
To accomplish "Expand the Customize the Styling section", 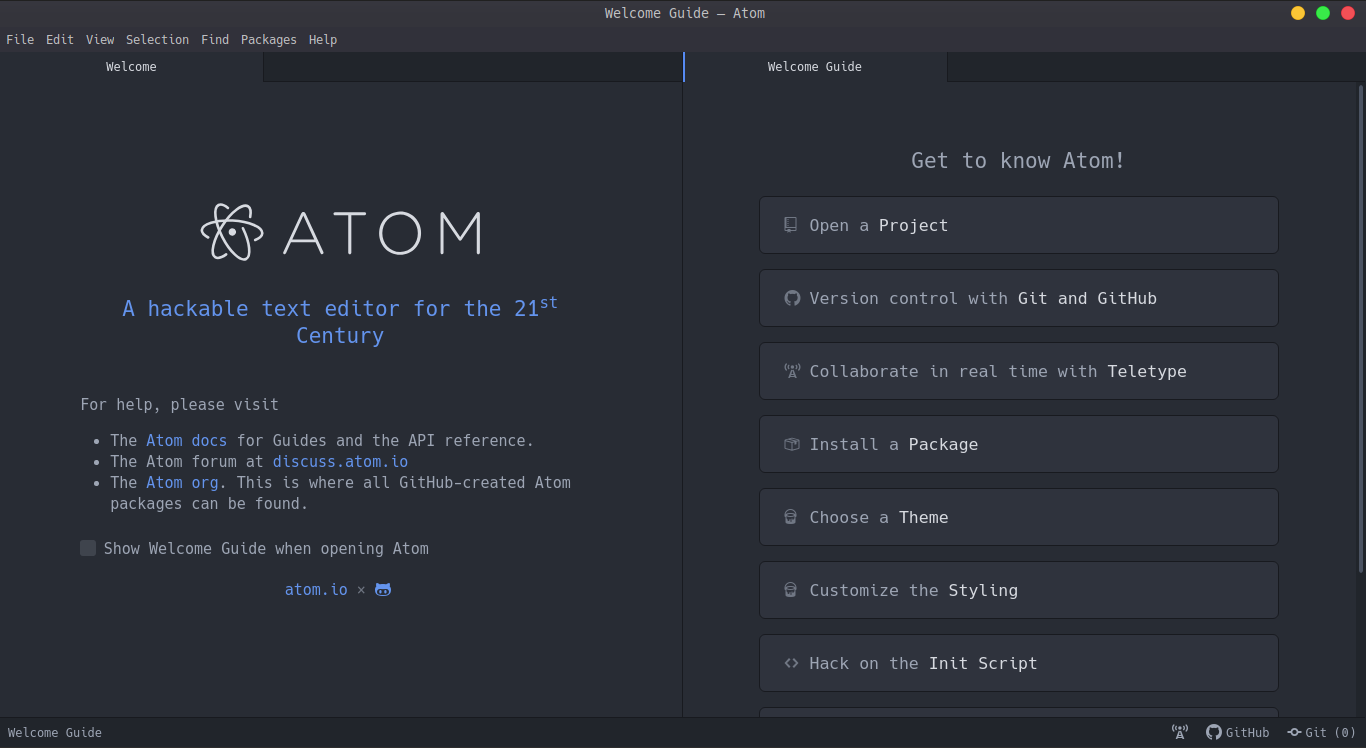I will coord(1018,590).
